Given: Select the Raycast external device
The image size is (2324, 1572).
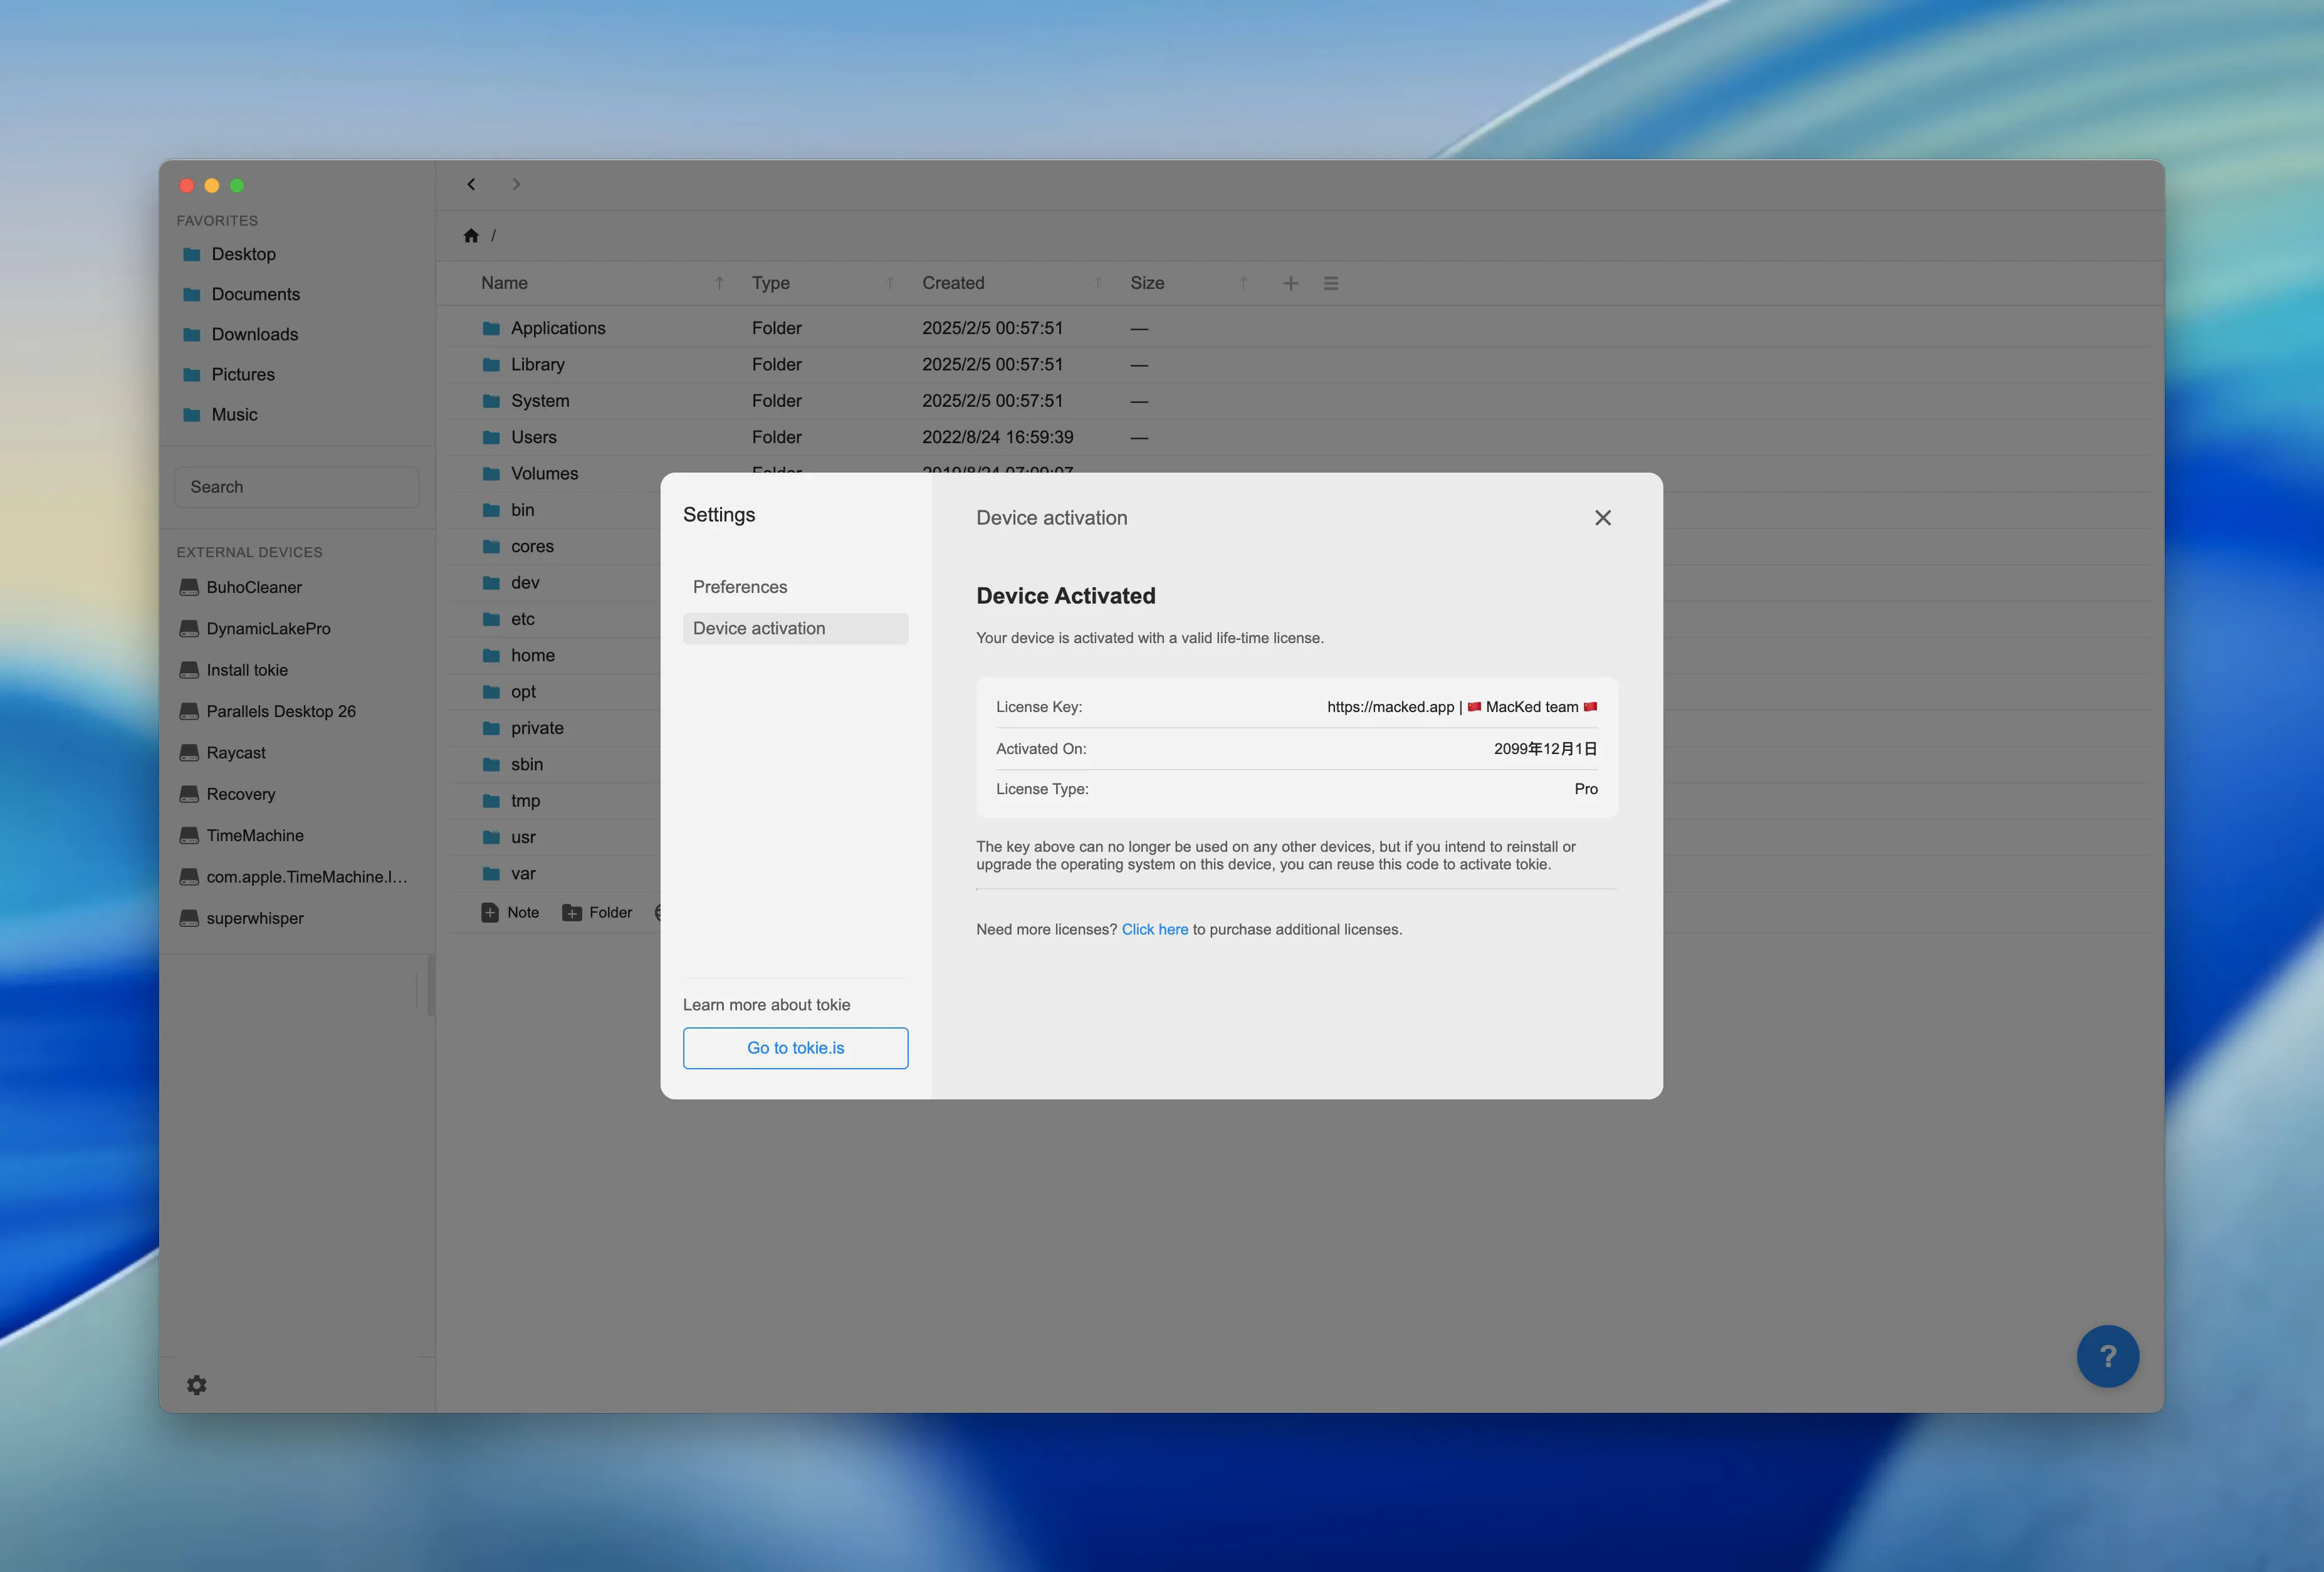Looking at the screenshot, I should [236, 753].
